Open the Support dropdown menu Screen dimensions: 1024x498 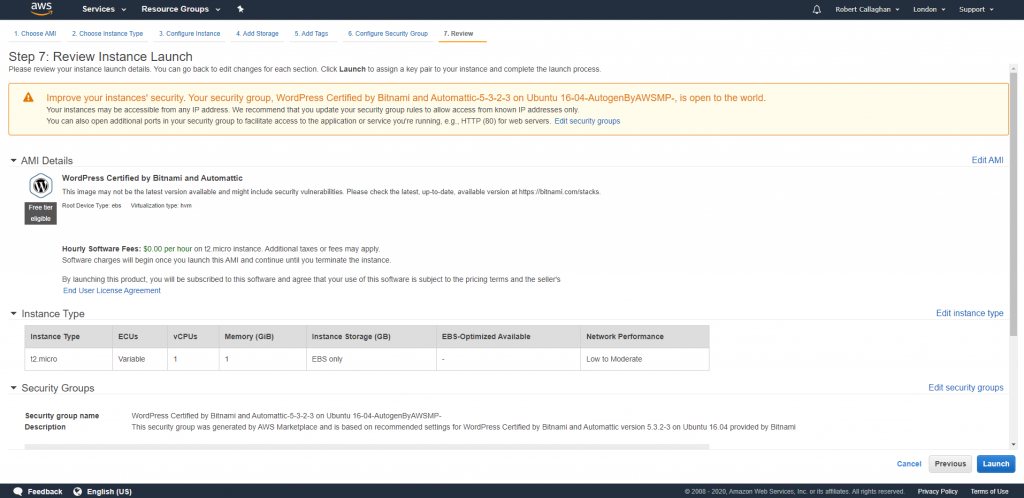pos(976,9)
